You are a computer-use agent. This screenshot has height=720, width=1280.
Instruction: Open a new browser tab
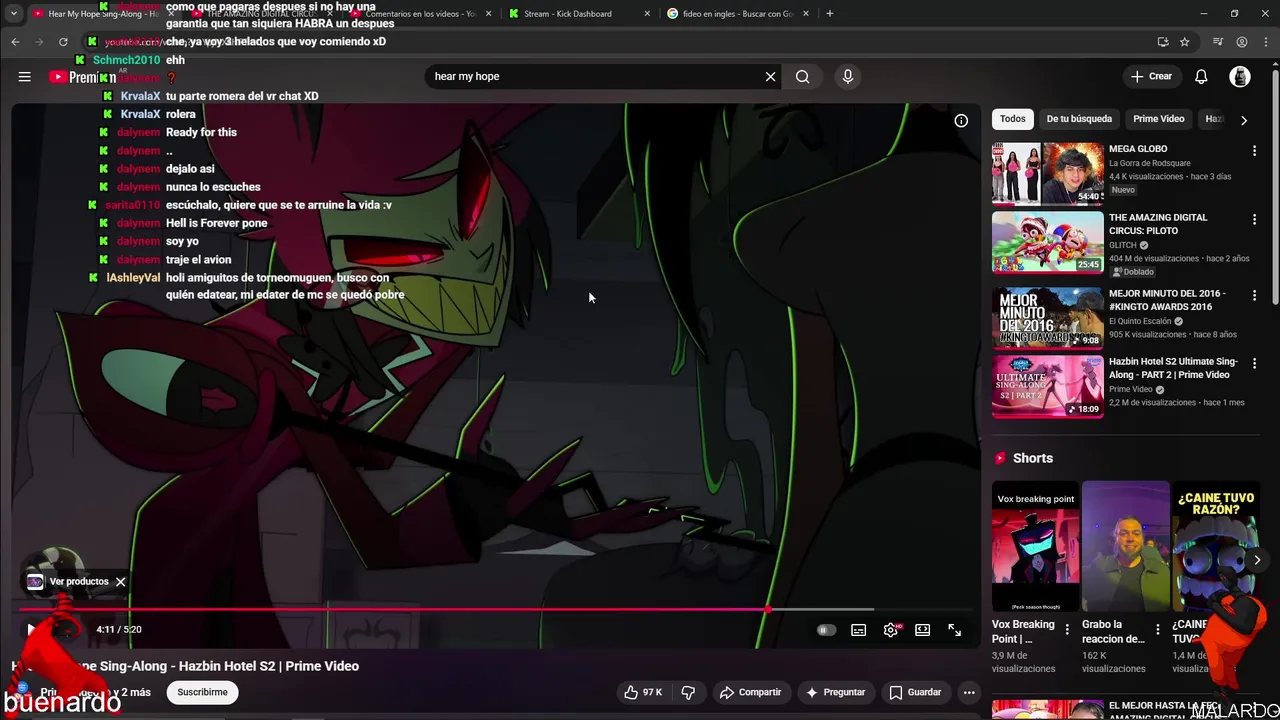(x=829, y=14)
